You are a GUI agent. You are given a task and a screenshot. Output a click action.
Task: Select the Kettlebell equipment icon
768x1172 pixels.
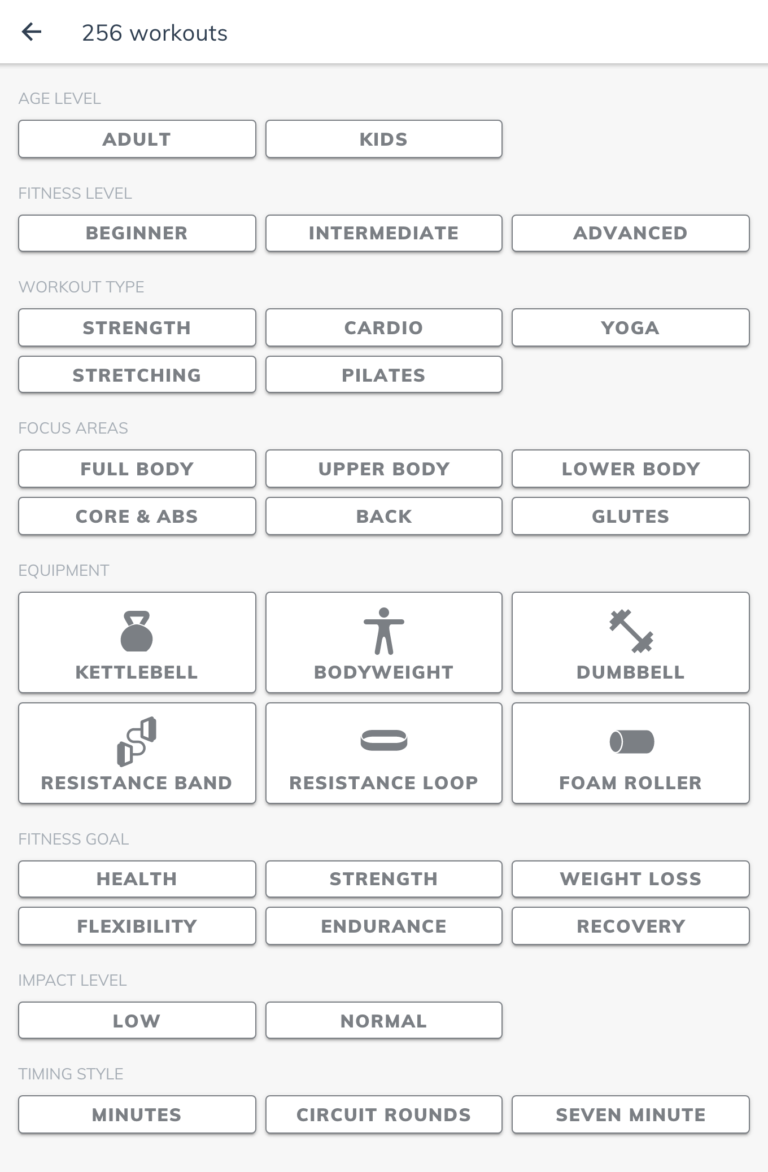click(x=137, y=631)
